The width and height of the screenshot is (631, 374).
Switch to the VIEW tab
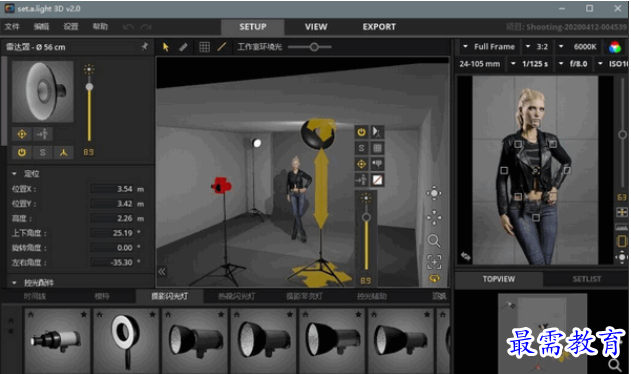pos(316,27)
